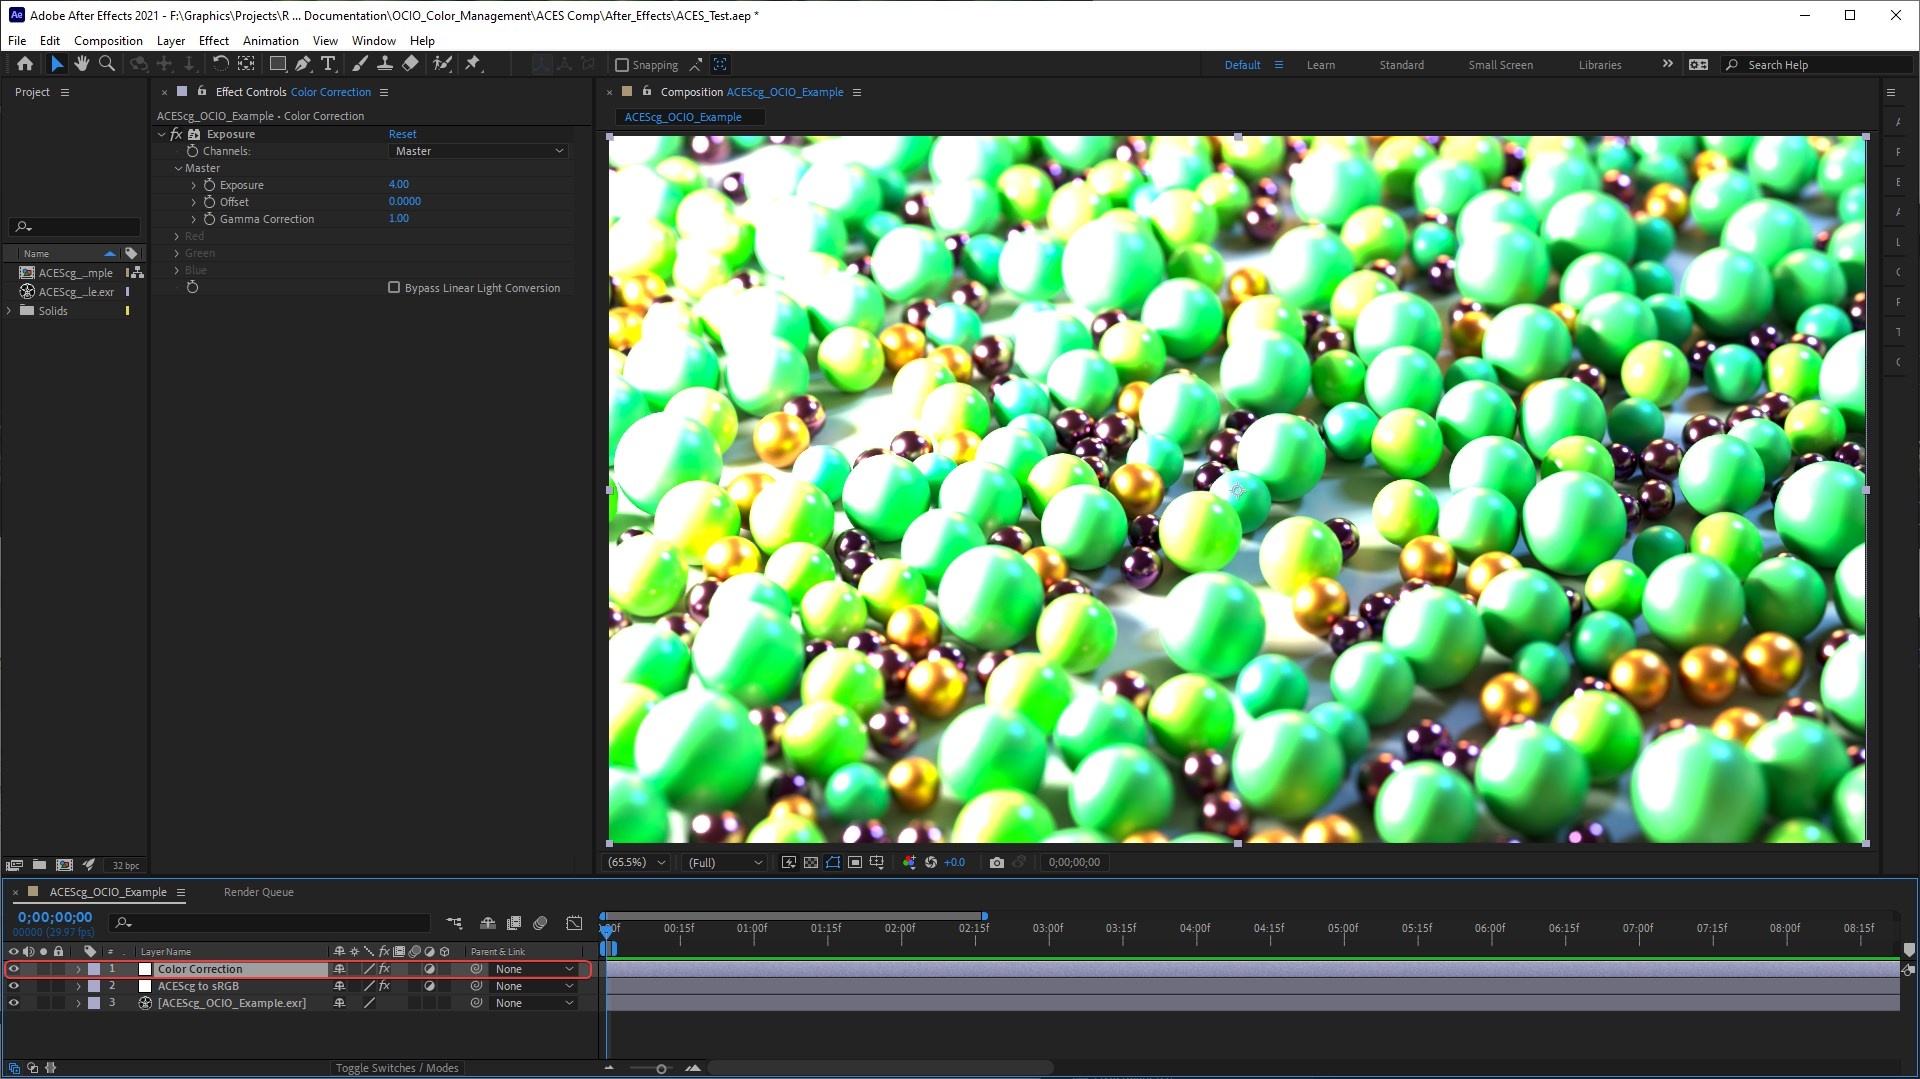1920x1079 pixels.
Task: Select the Zoom tool magnifier
Action: [x=107, y=64]
